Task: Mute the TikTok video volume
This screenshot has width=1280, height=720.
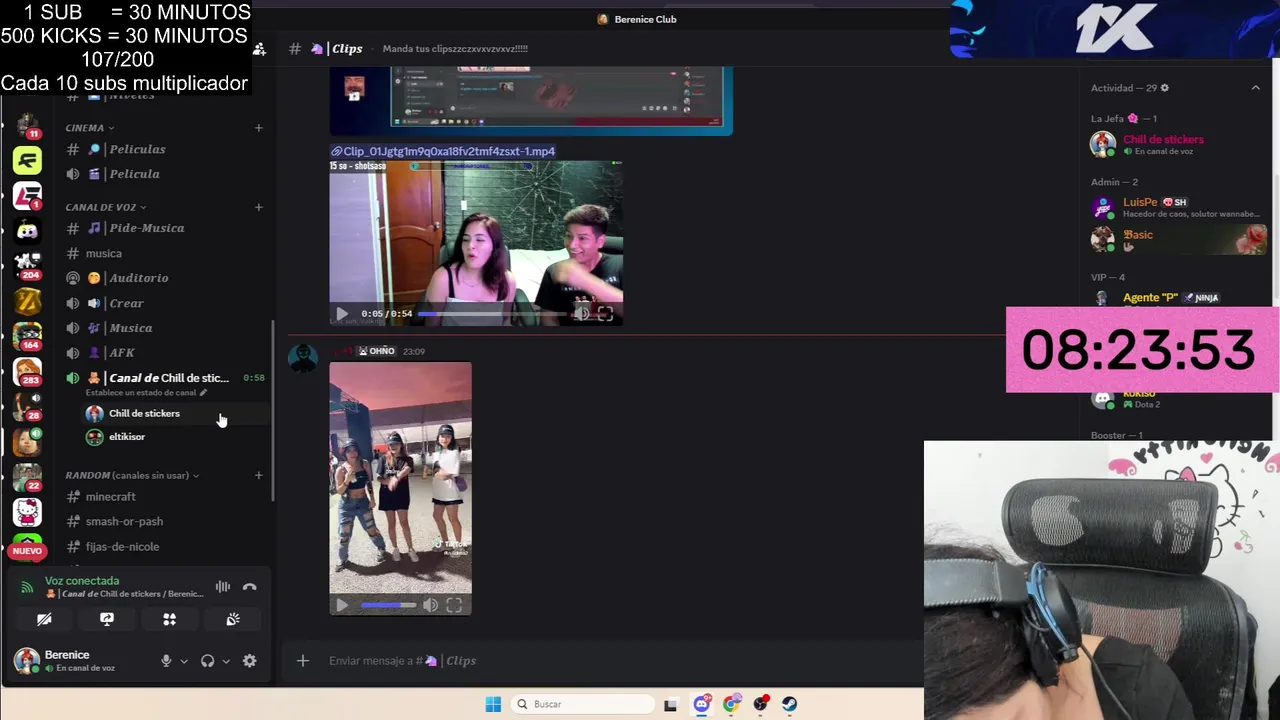Action: coord(430,605)
